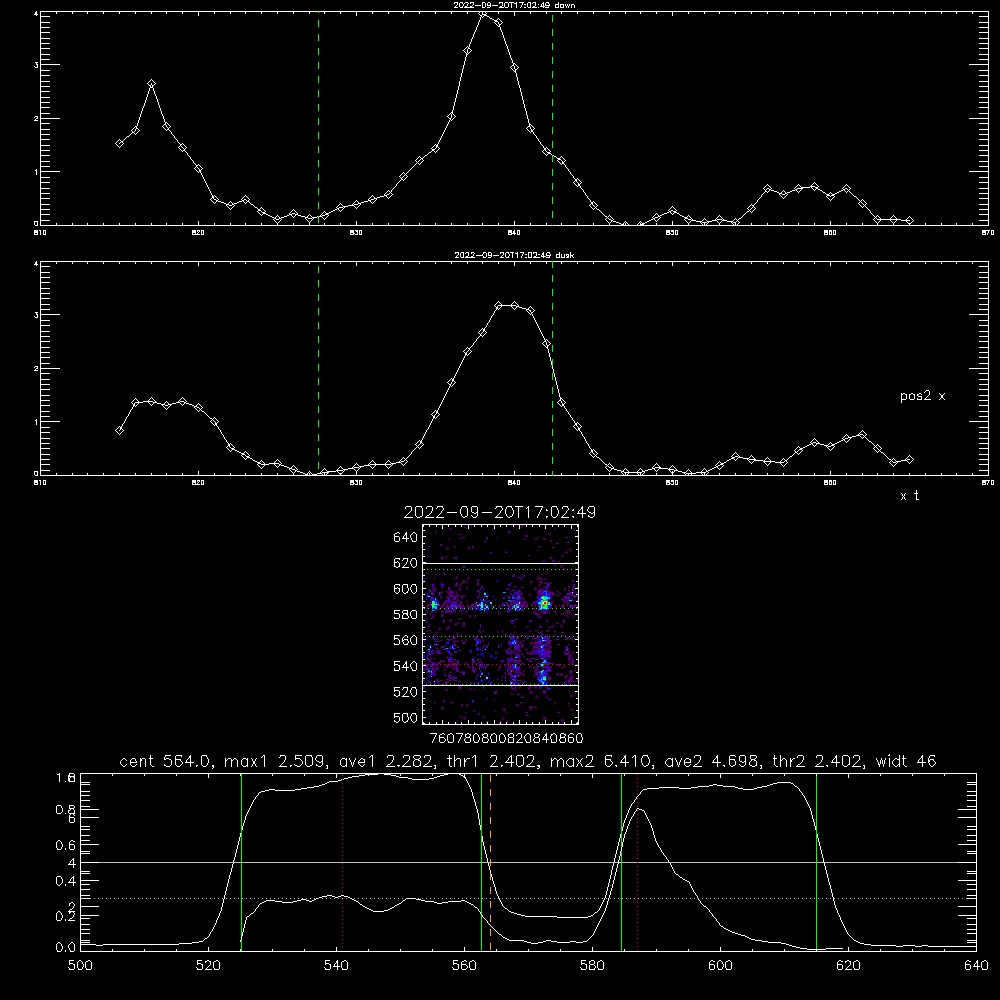Click the 'widt 46' value
The width and height of the screenshot is (1000, 1000).
(x=906, y=761)
